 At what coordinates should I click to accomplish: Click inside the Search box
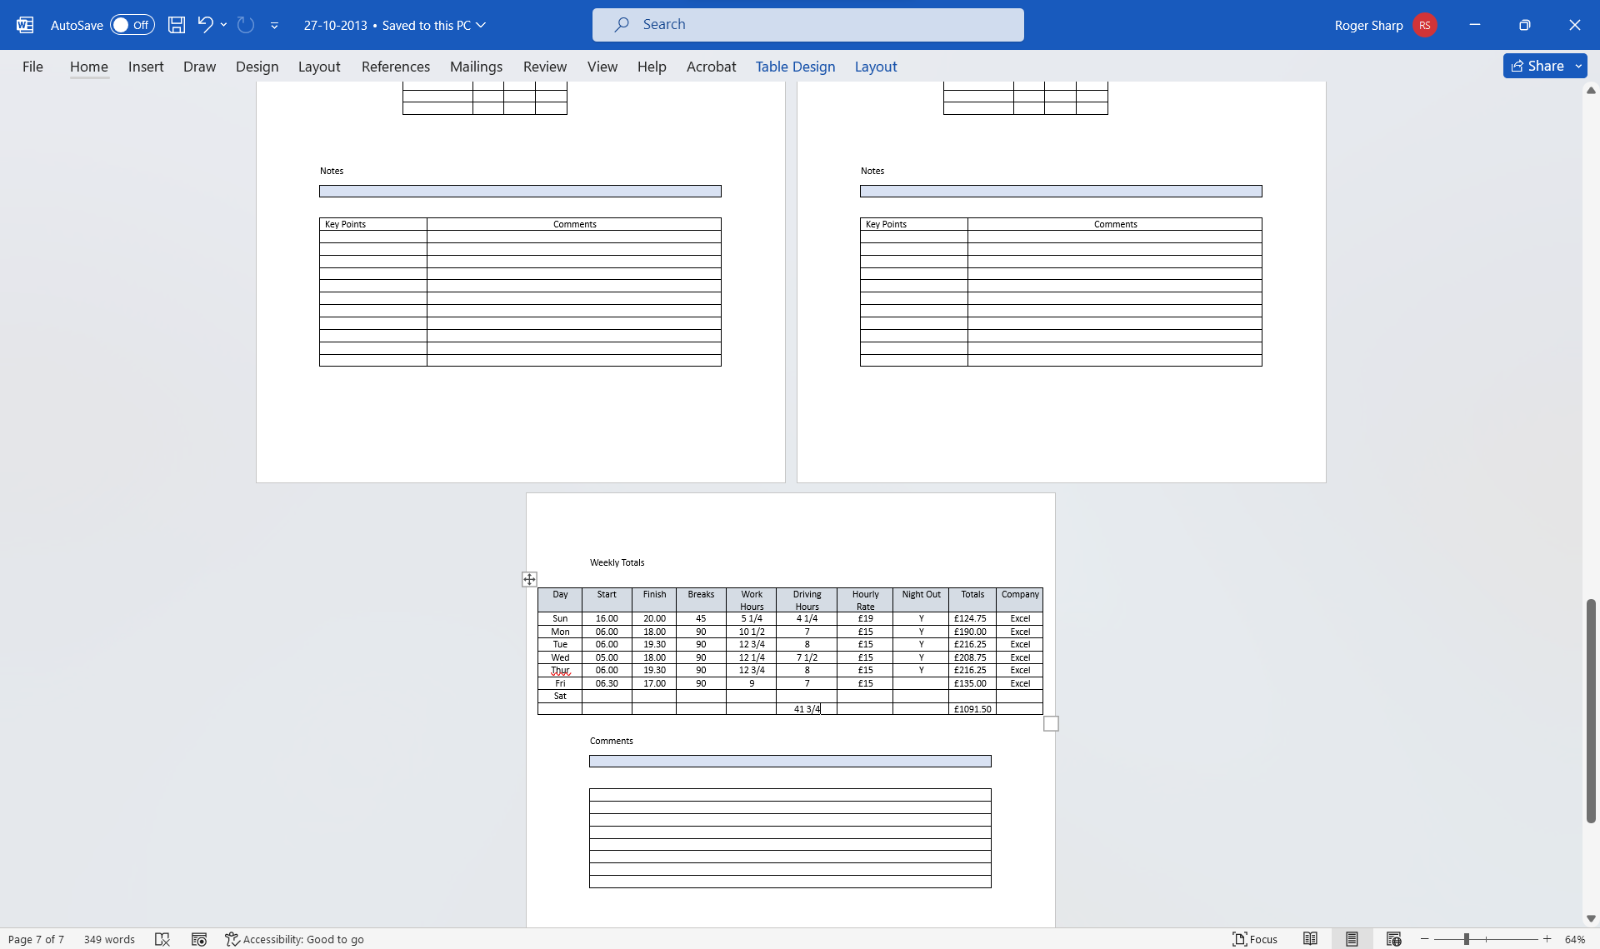pos(807,24)
